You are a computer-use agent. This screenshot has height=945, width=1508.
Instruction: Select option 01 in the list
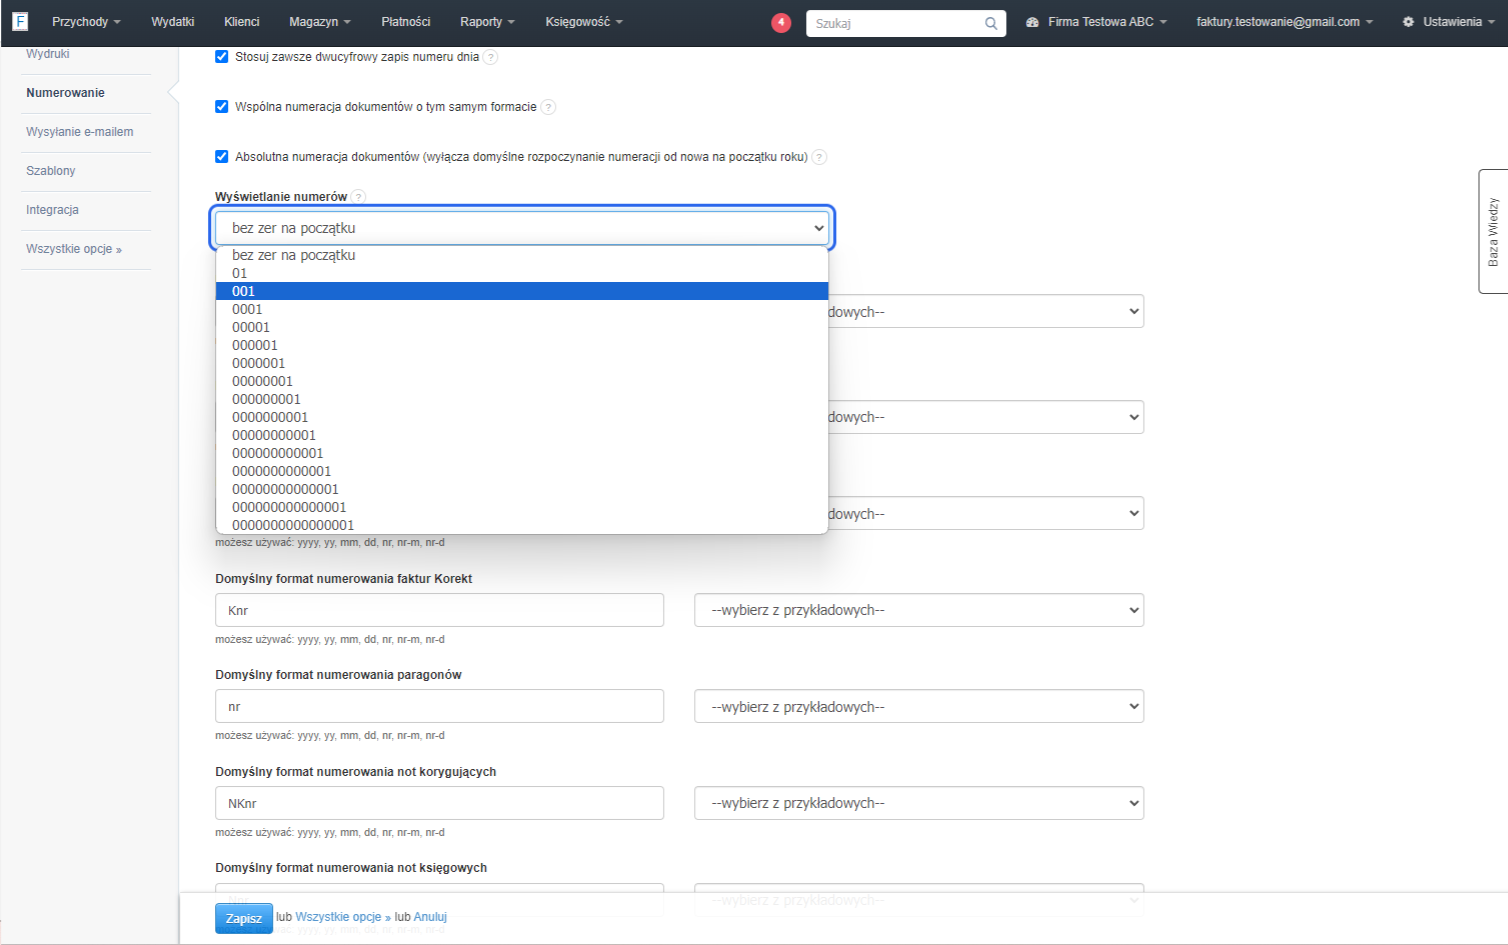[x=522, y=273]
